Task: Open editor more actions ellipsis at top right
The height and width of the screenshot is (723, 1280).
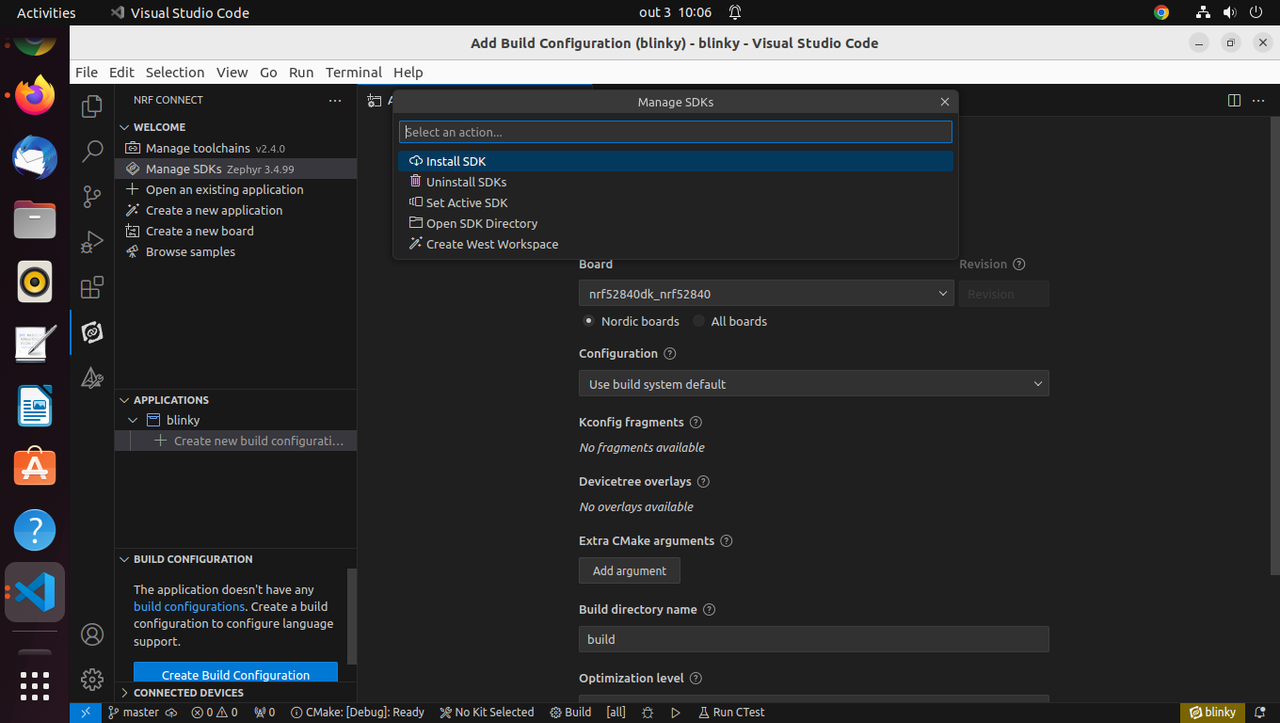Action: (x=1260, y=100)
